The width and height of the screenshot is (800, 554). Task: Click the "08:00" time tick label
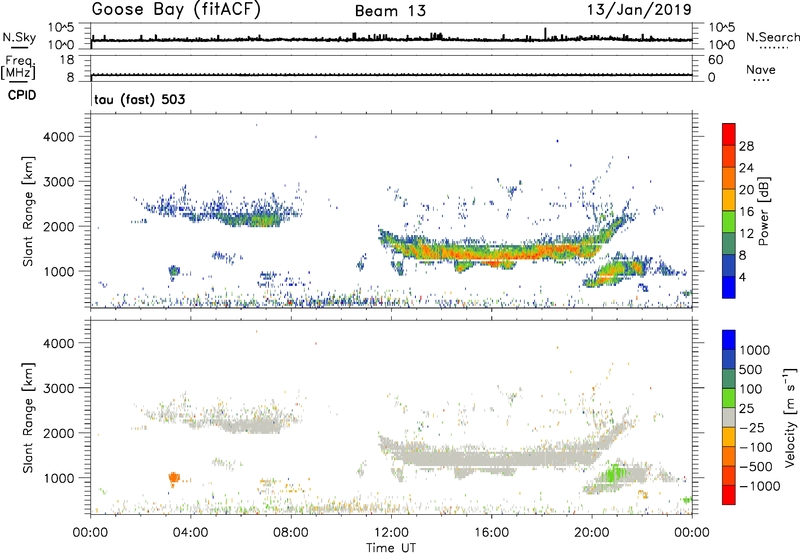click(x=291, y=533)
